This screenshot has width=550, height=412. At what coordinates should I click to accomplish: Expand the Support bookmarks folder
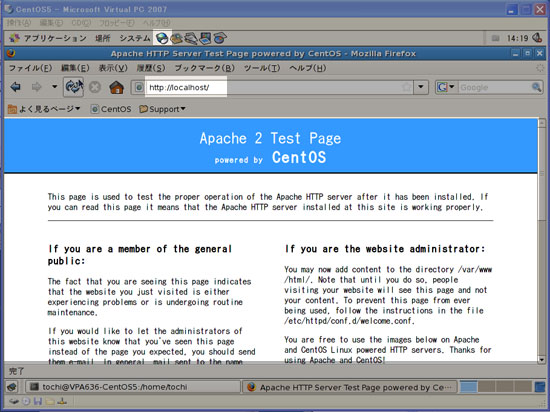162,109
